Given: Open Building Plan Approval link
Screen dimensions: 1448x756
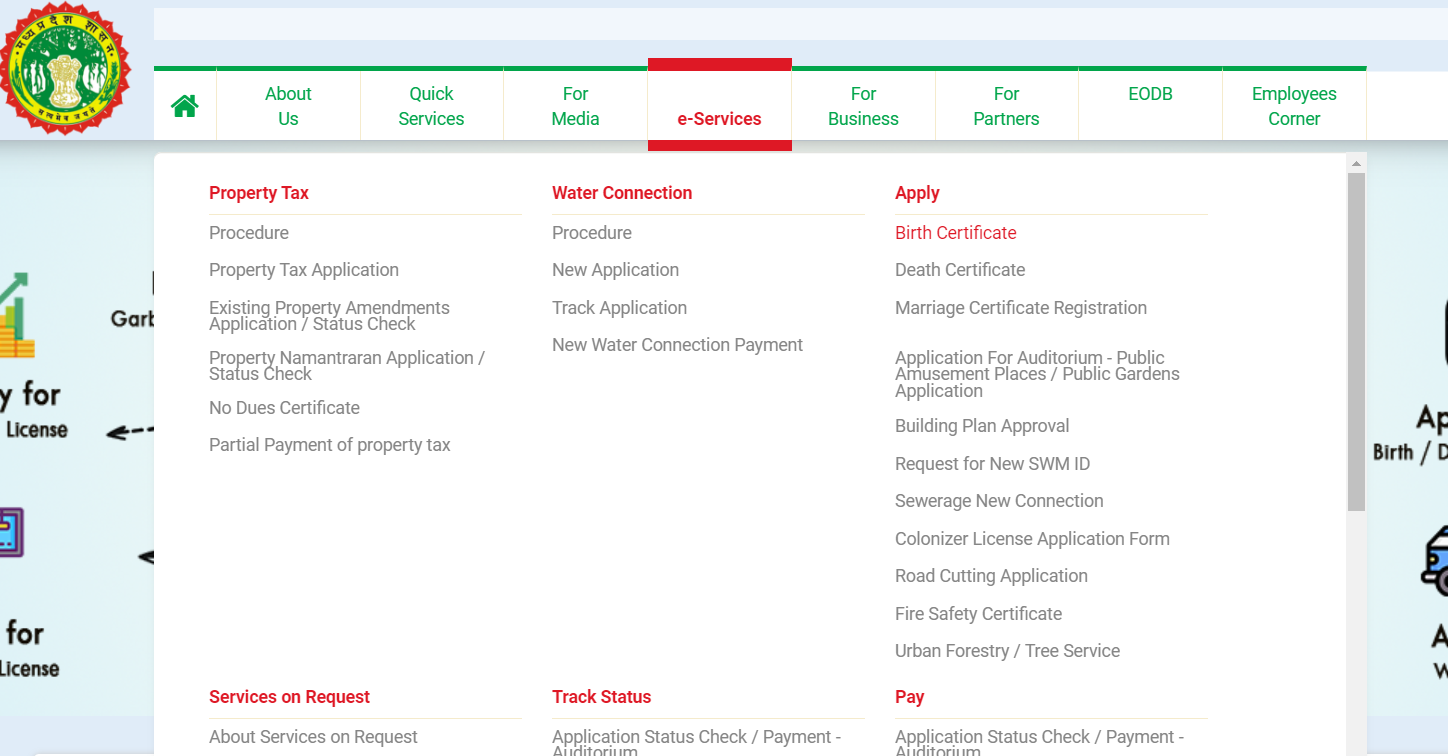Looking at the screenshot, I should [x=982, y=426].
